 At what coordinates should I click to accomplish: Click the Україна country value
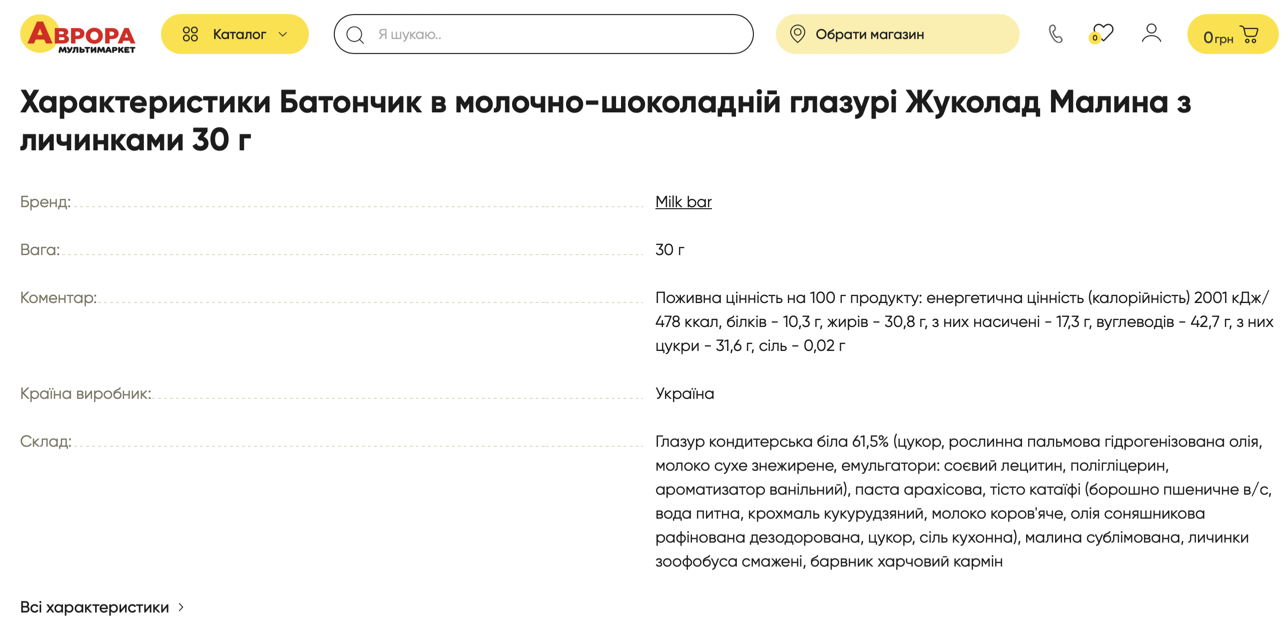[684, 394]
